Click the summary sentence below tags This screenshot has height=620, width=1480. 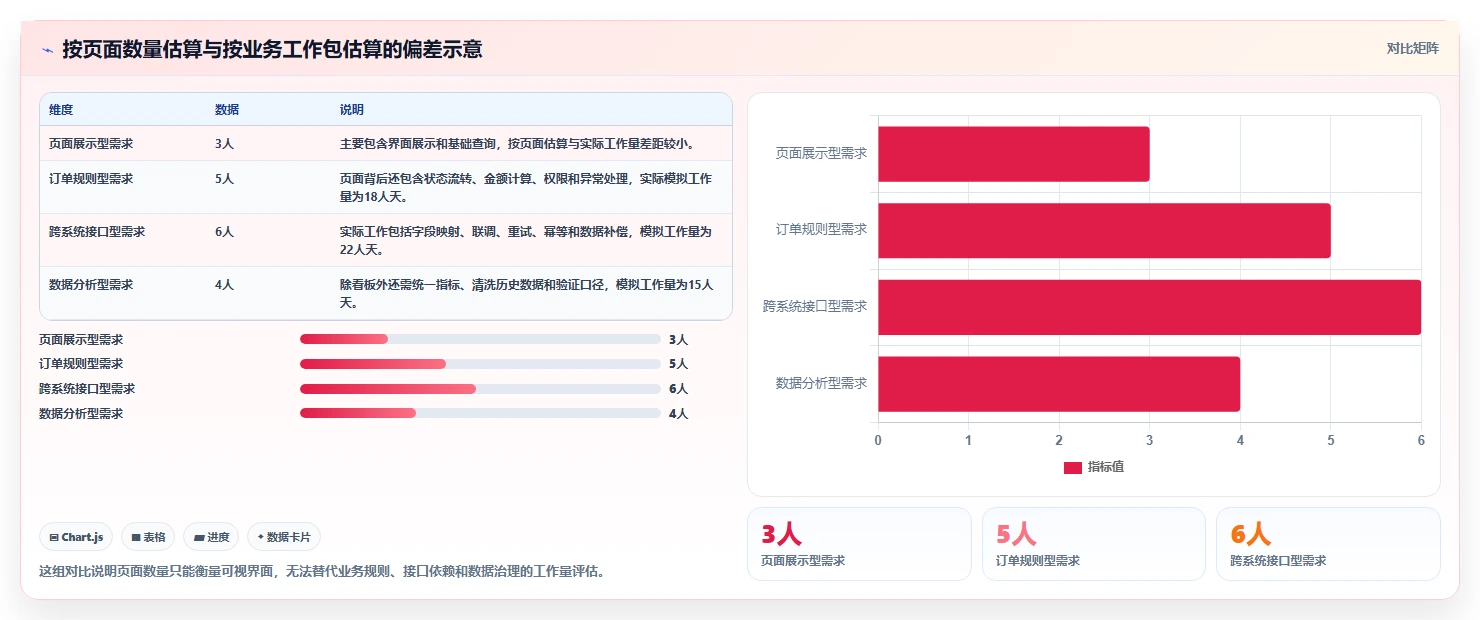pos(321,572)
